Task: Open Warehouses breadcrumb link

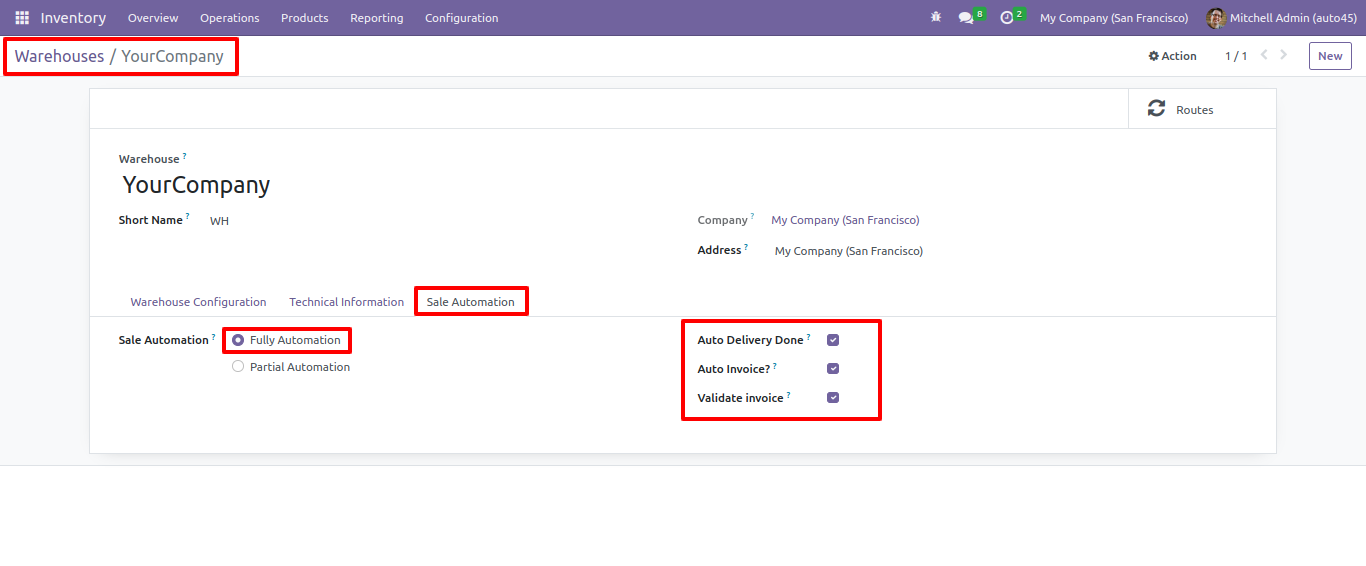Action: pyautogui.click(x=59, y=56)
